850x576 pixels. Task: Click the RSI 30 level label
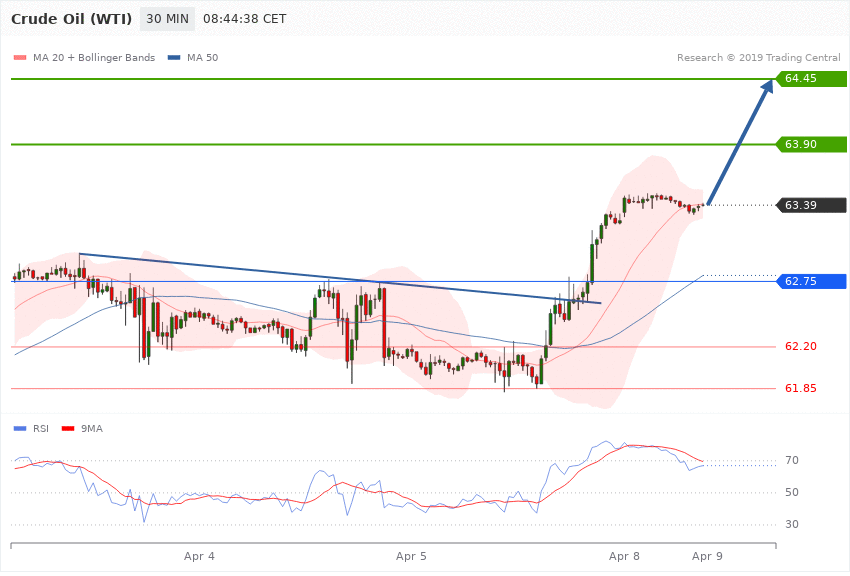[792, 524]
